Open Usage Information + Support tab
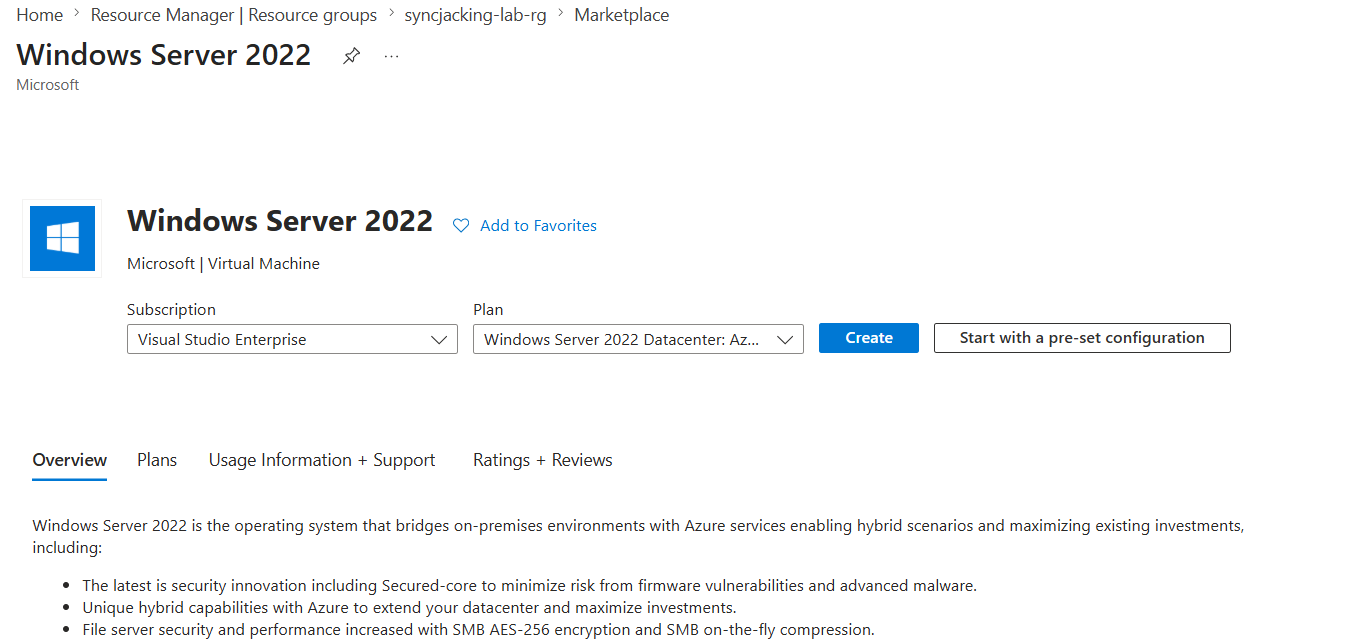This screenshot has height=641, width=1347. (322, 460)
